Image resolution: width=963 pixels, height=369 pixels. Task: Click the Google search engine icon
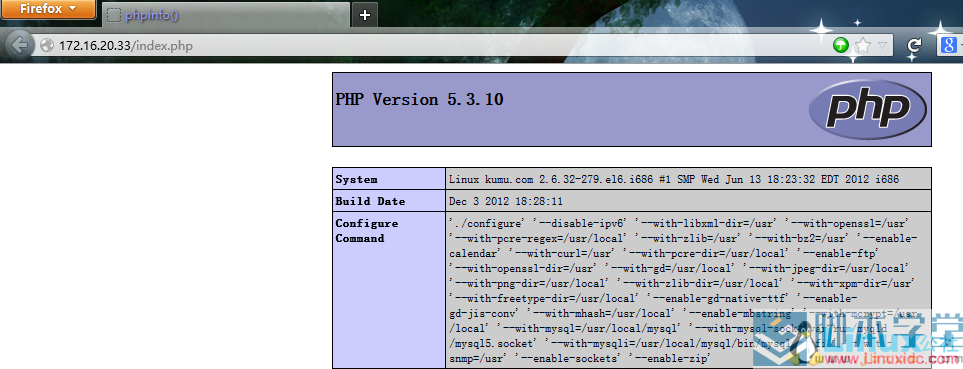click(x=948, y=45)
